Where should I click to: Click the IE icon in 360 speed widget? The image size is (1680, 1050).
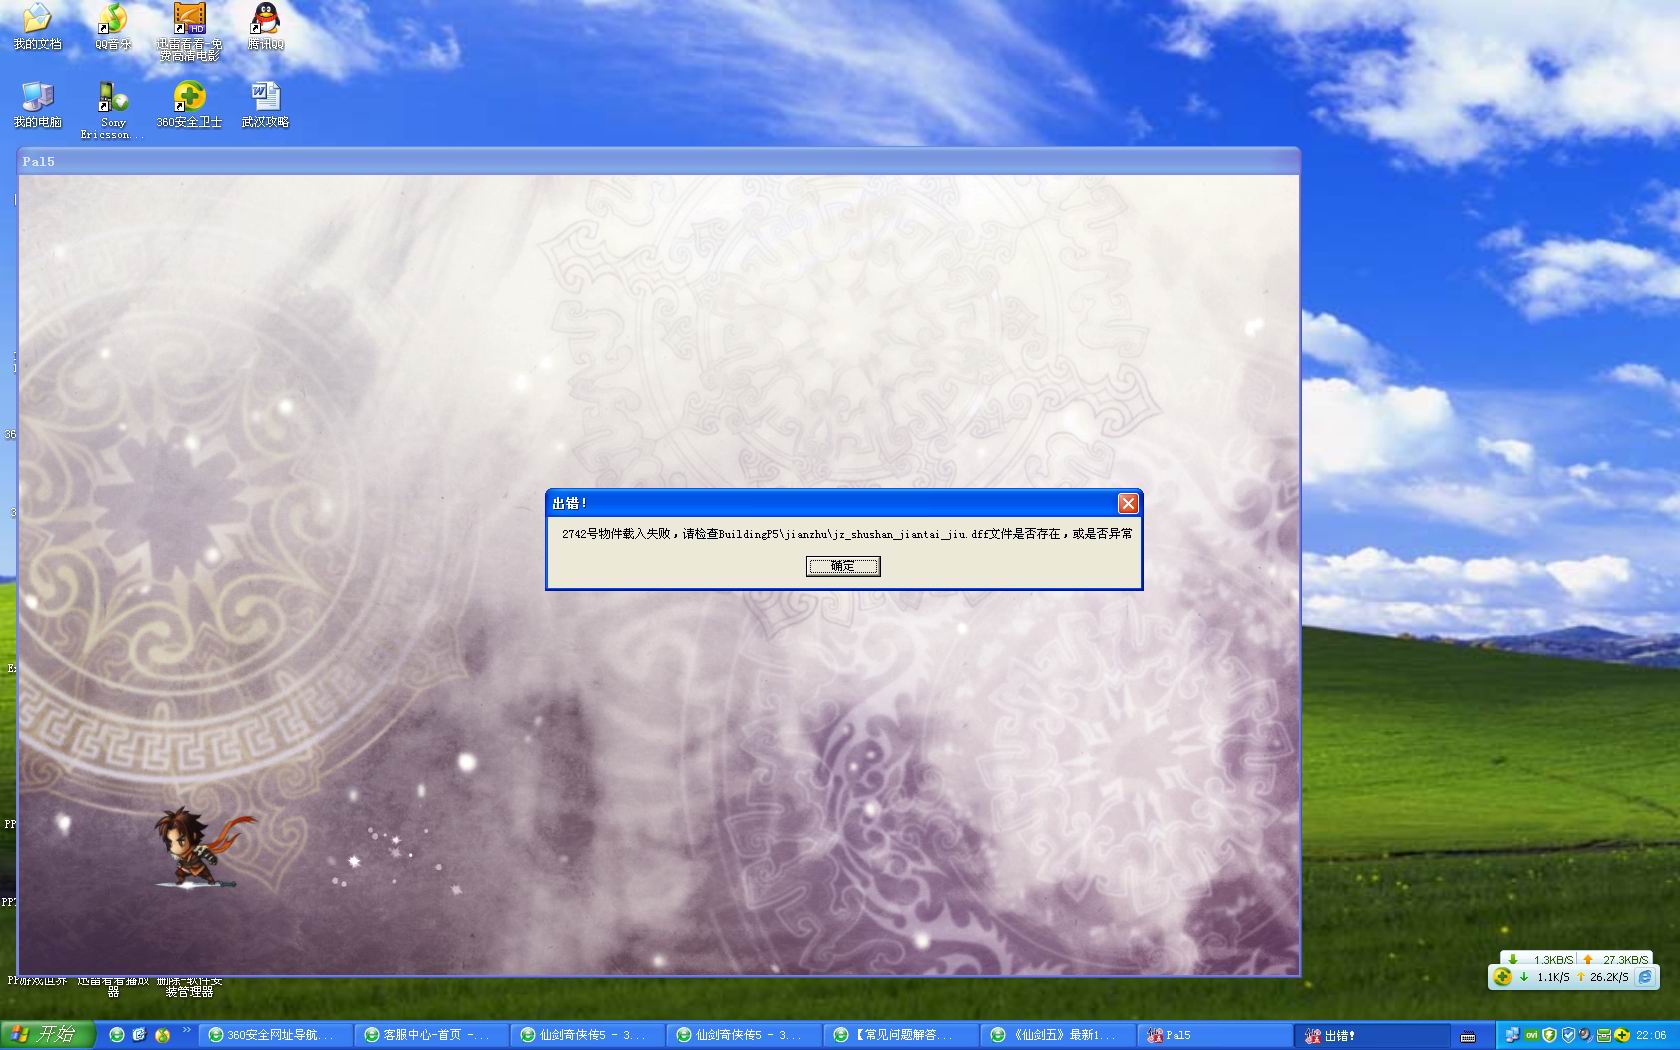tap(1645, 977)
